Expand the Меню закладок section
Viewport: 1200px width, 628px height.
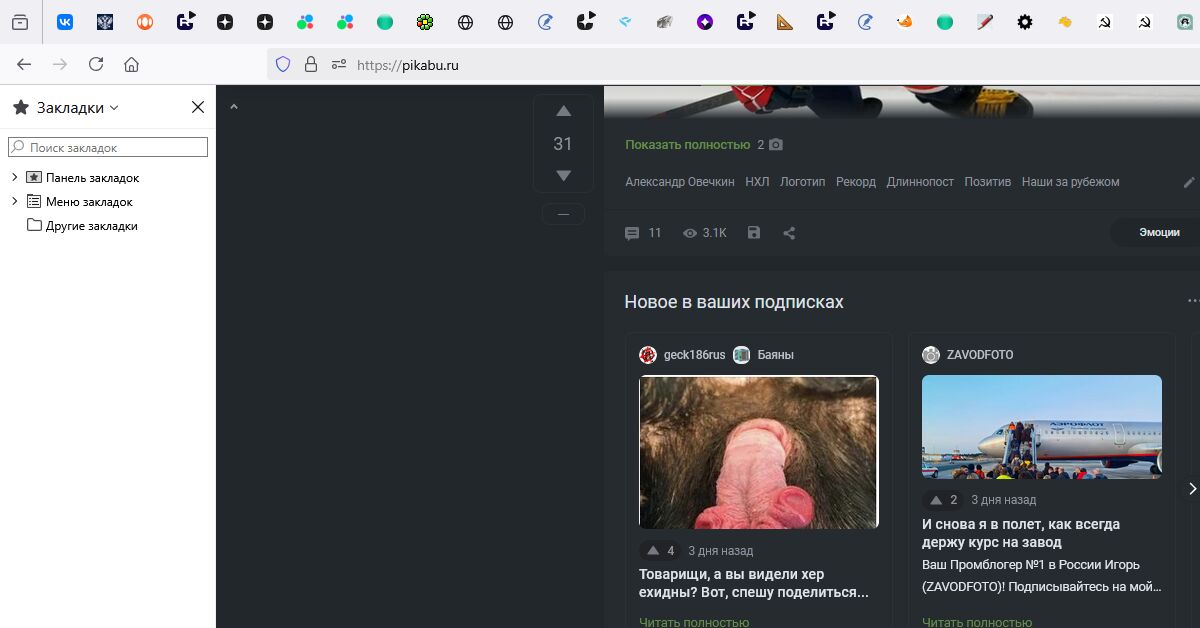(x=14, y=201)
